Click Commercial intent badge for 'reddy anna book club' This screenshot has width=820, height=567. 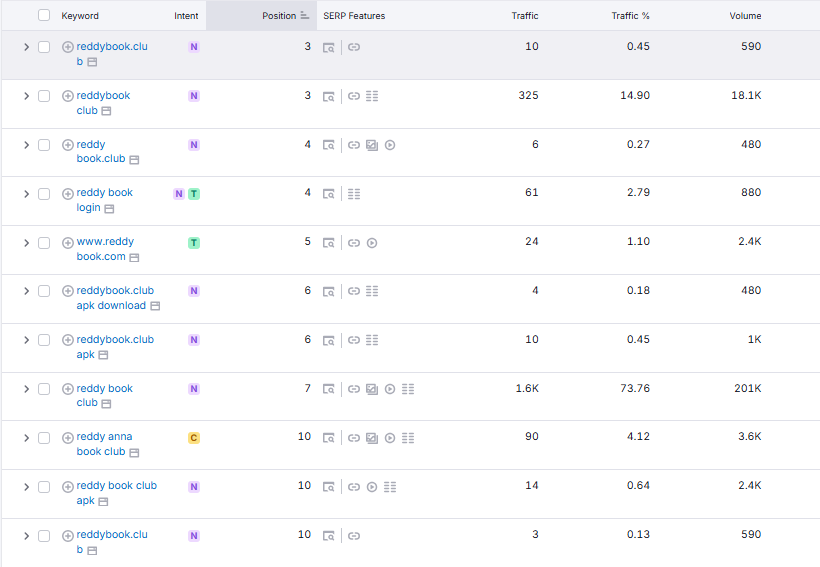194,438
